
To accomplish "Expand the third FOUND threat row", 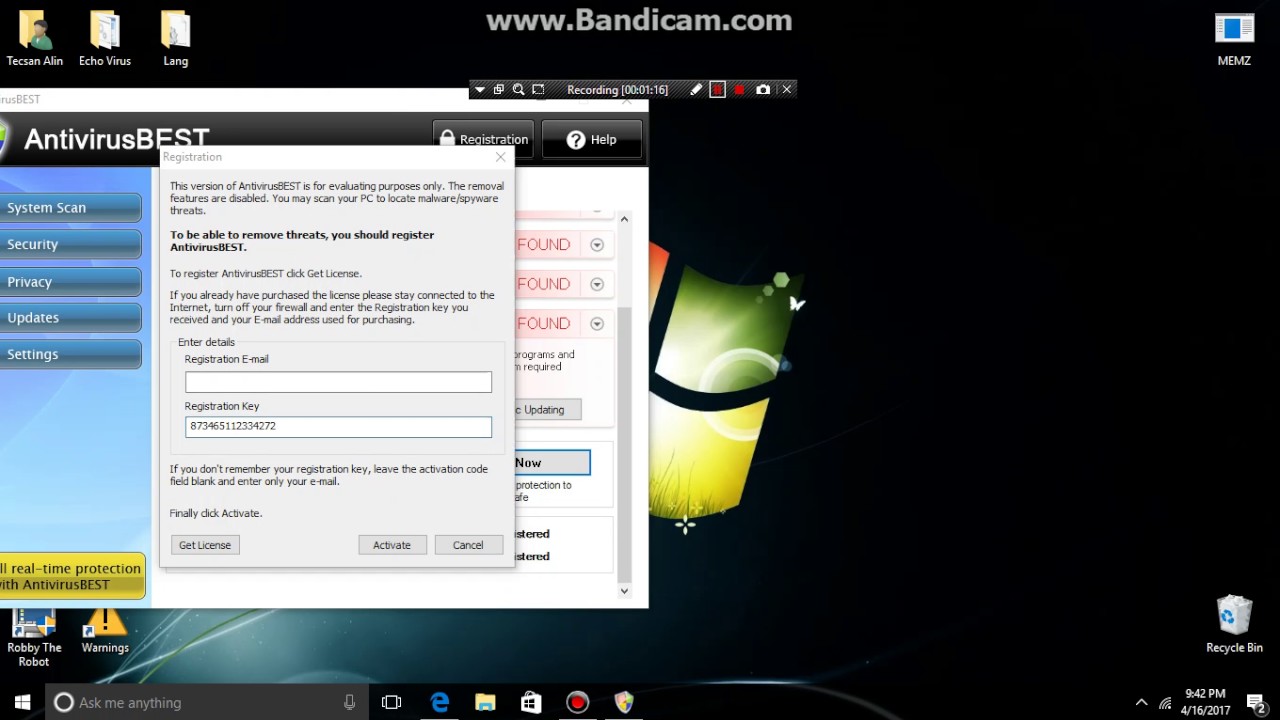I will point(597,324).
